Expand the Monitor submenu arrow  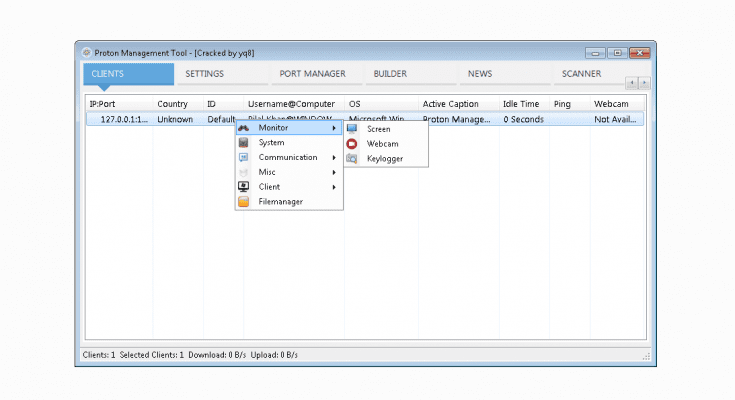pos(334,128)
